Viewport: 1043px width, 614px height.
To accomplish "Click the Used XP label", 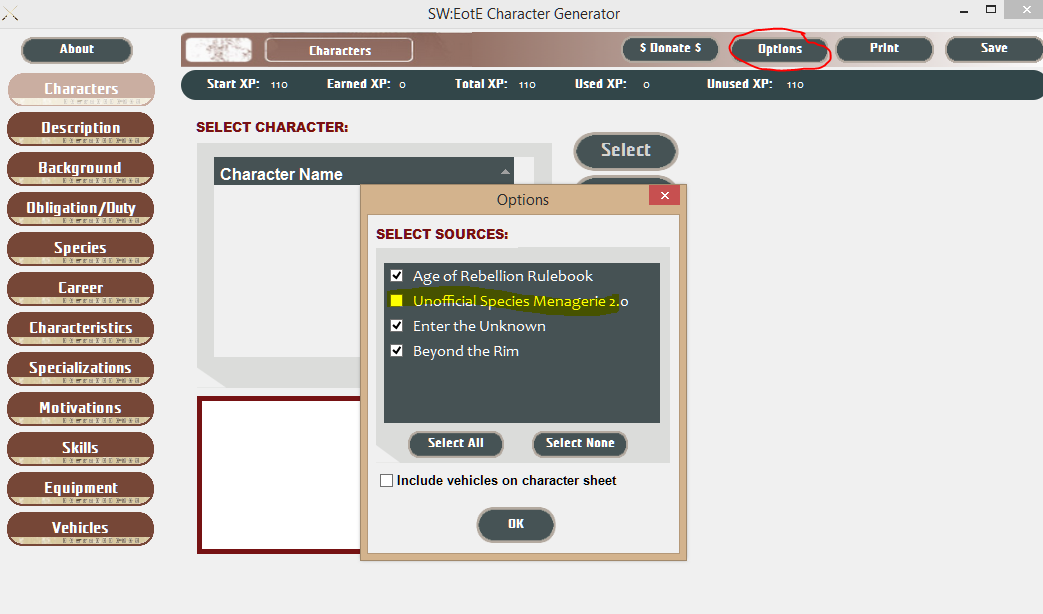I will [x=601, y=84].
